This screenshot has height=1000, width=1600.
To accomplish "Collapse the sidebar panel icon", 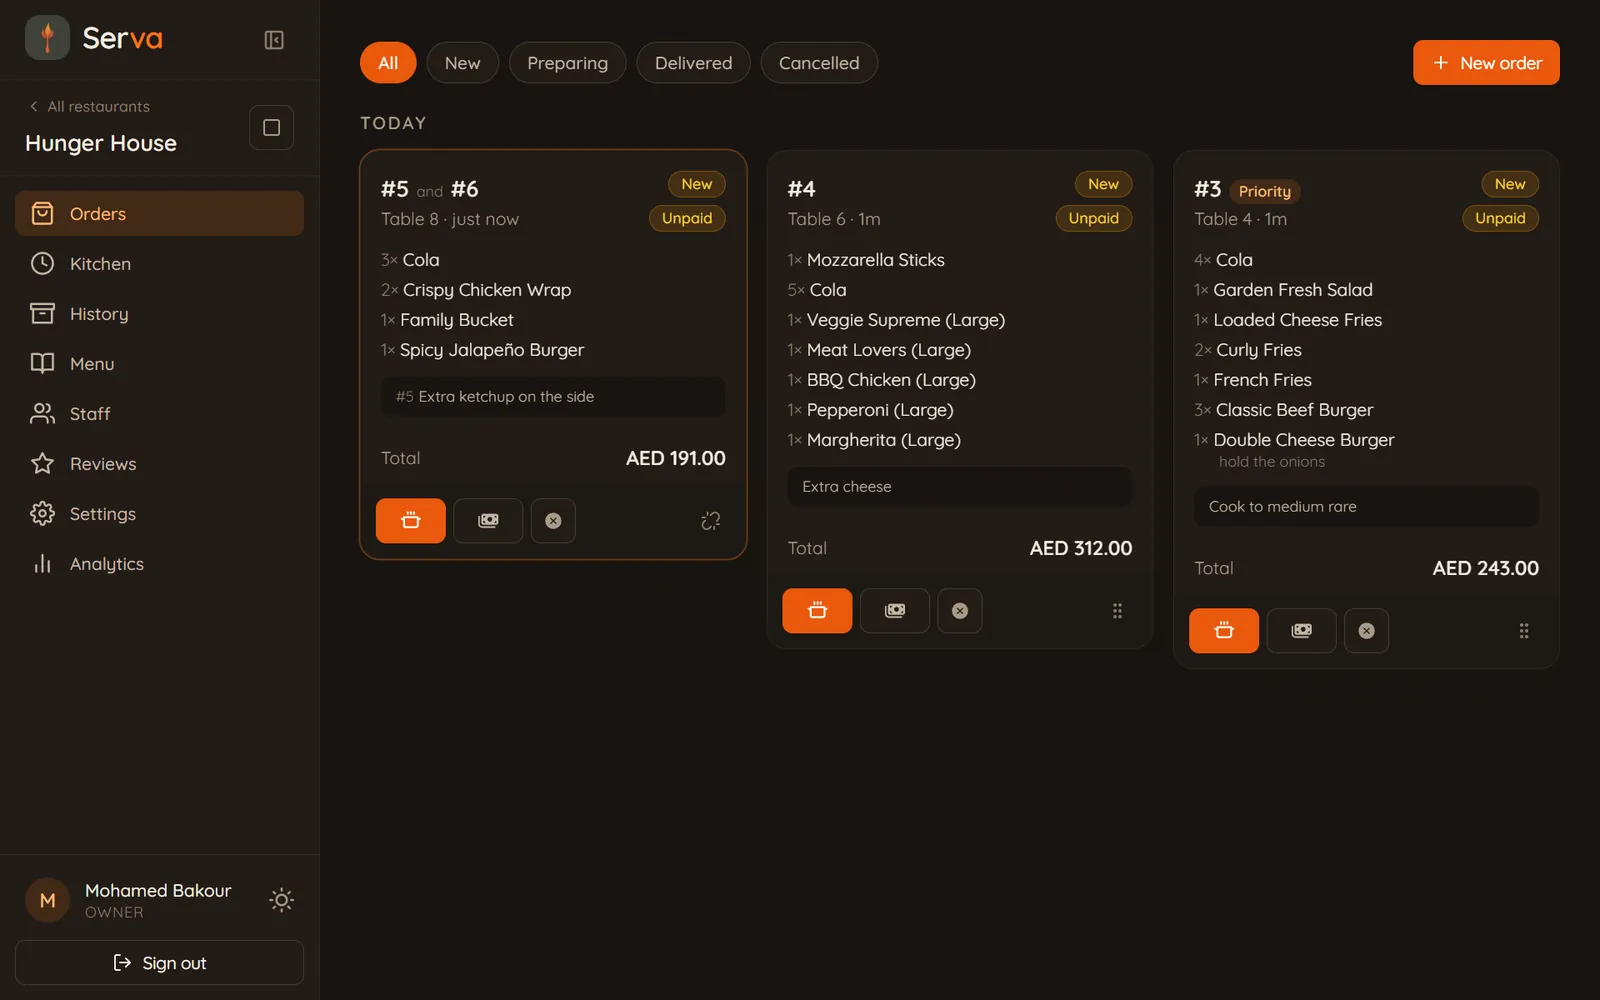I will coord(274,40).
